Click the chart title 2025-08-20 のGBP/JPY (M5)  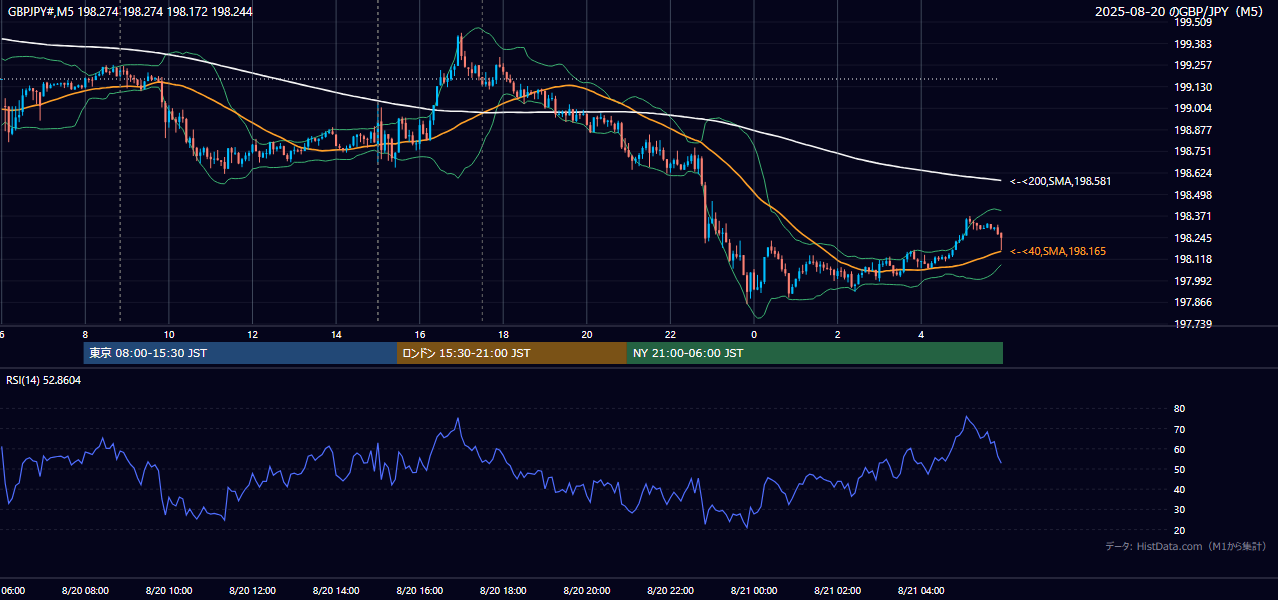coord(1180,12)
